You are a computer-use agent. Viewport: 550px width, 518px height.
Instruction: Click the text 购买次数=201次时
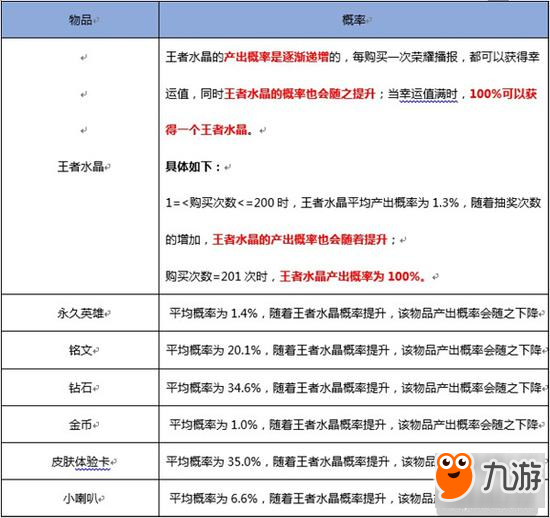tap(216, 276)
